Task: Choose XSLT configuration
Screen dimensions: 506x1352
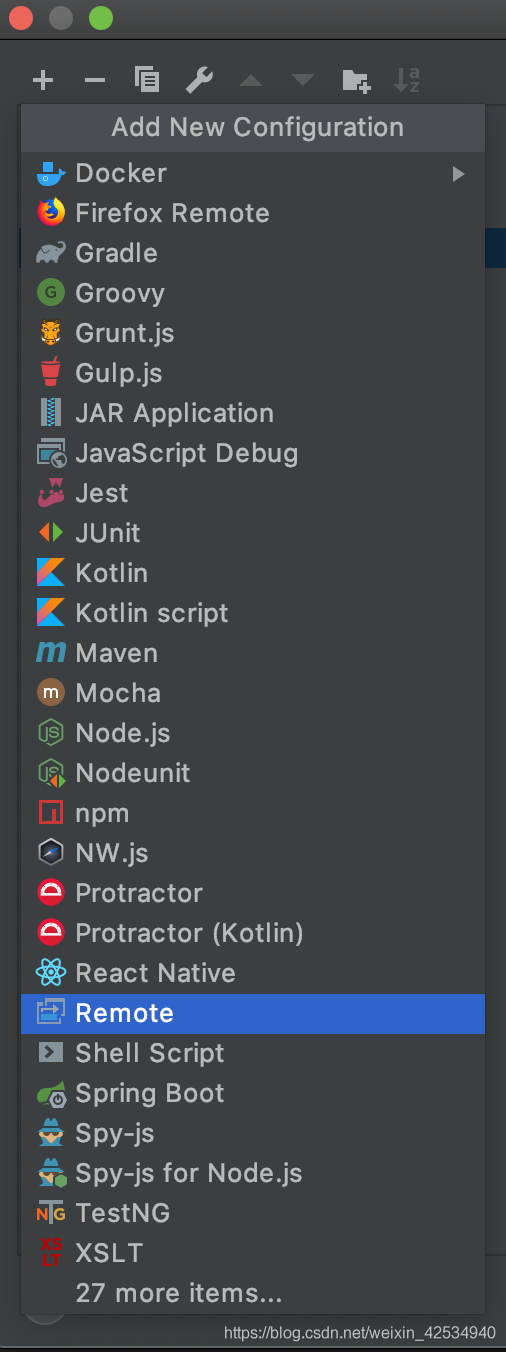Action: pyautogui.click(x=253, y=1253)
